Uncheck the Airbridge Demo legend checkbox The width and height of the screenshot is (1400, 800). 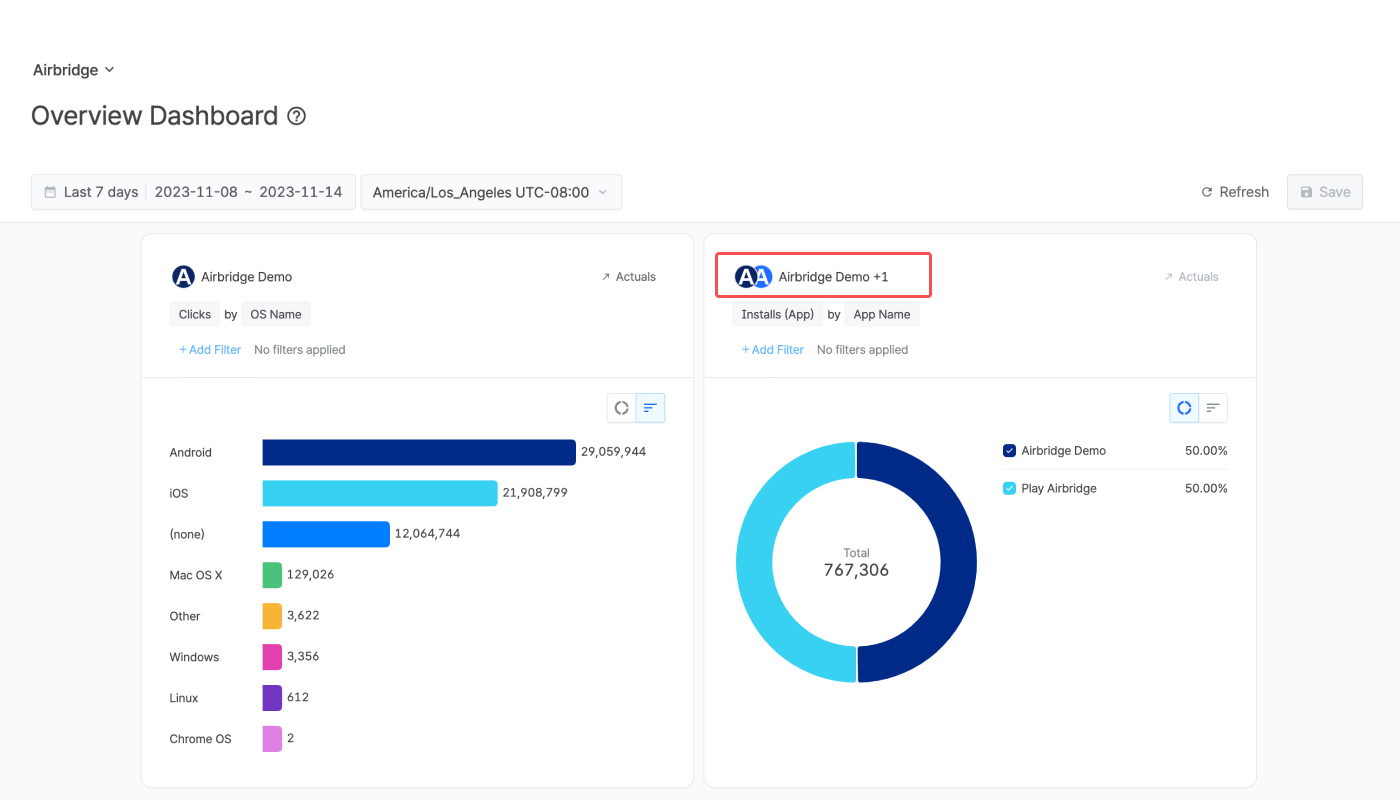(x=1009, y=451)
